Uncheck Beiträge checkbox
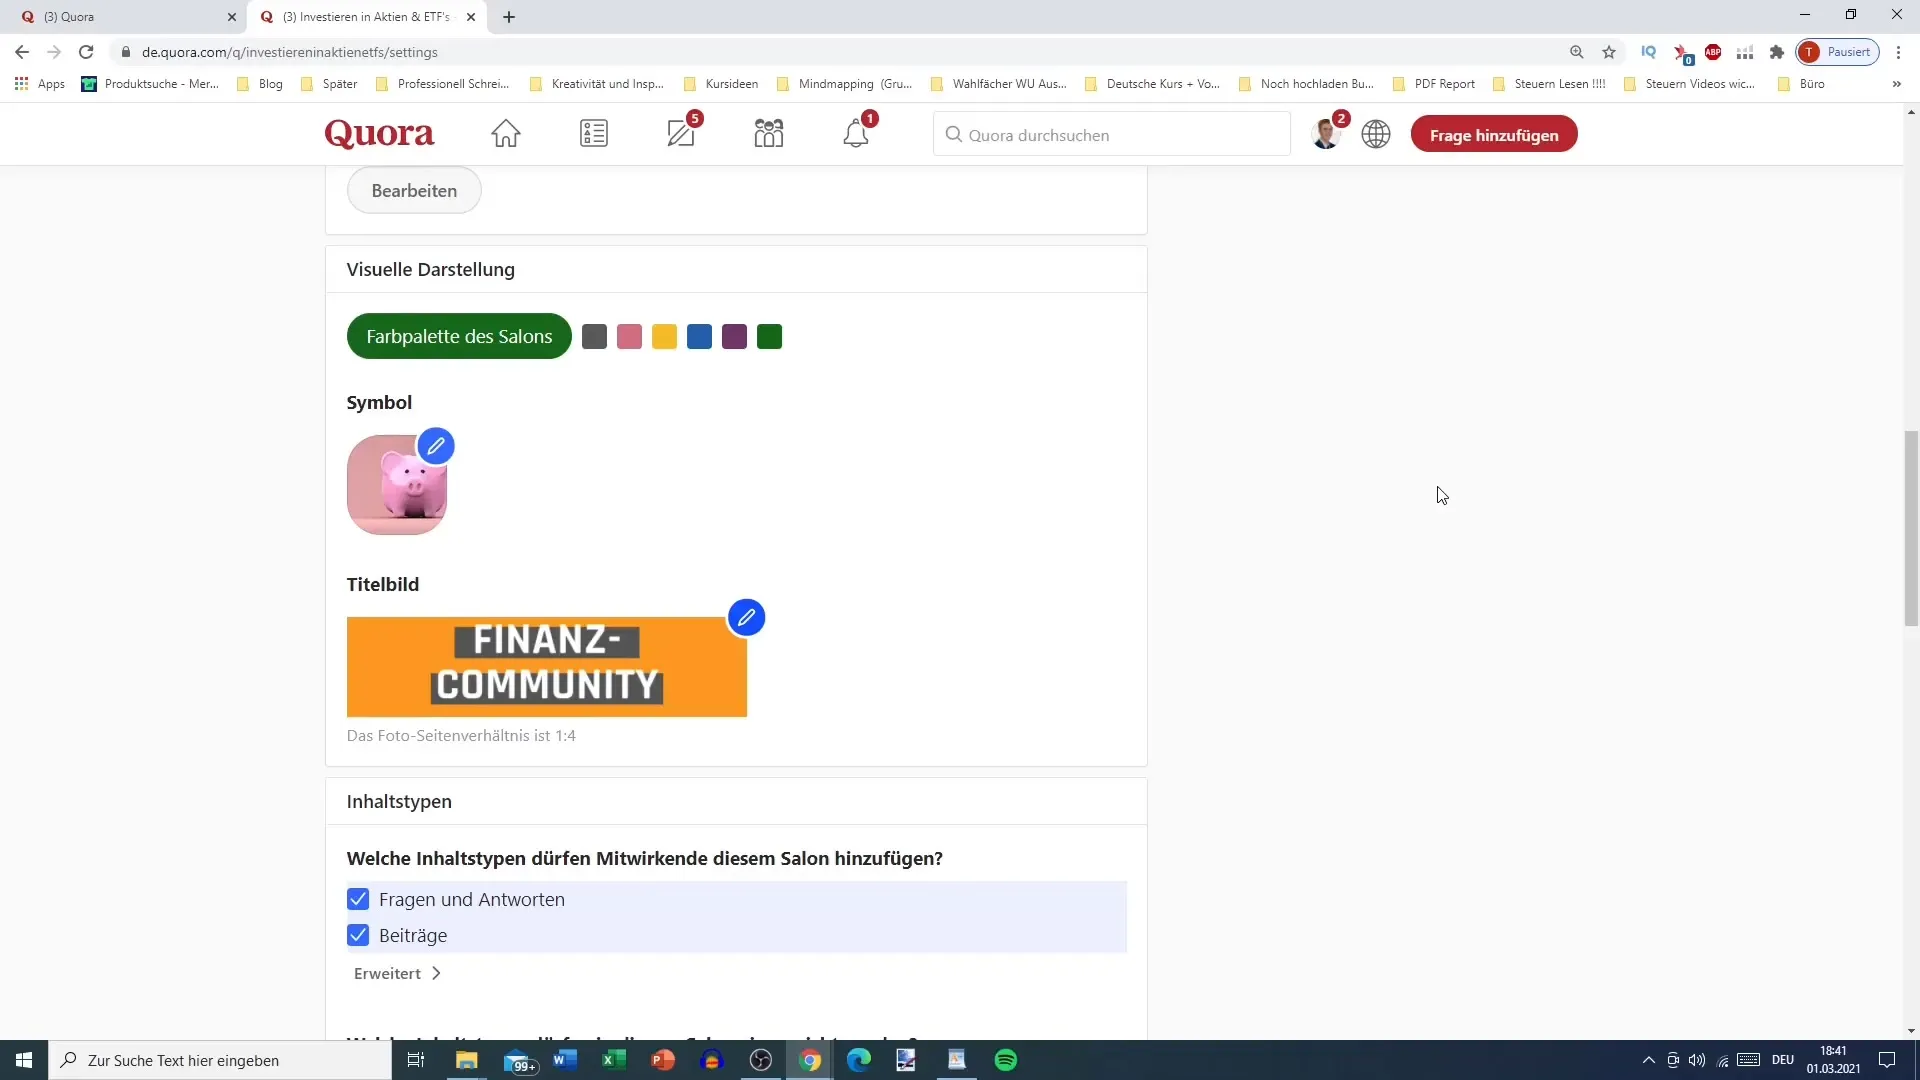 tap(358, 935)
